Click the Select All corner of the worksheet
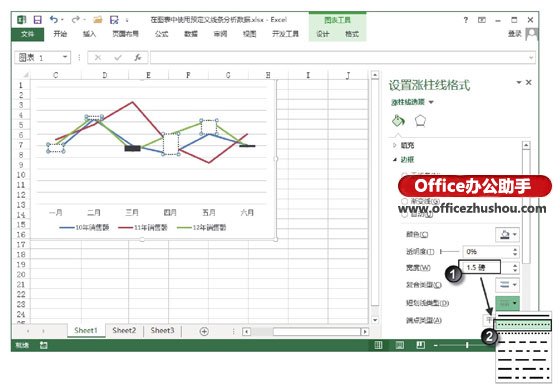560x391 pixels. [25, 75]
